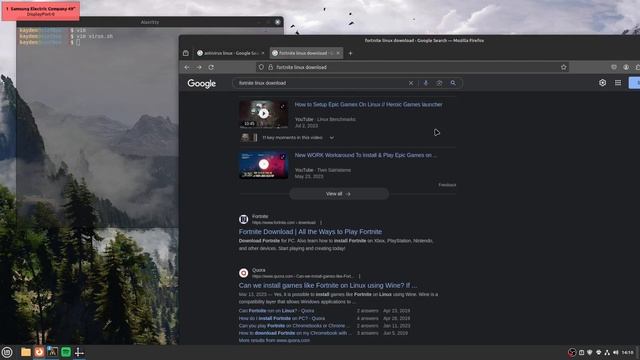Open Google quick settings gear
The width and height of the screenshot is (640, 360).
[602, 83]
